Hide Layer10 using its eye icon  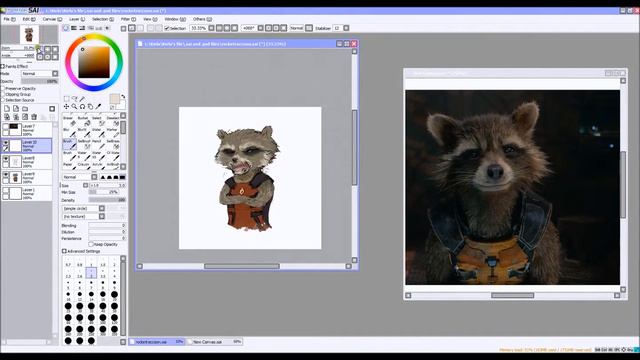5,142
